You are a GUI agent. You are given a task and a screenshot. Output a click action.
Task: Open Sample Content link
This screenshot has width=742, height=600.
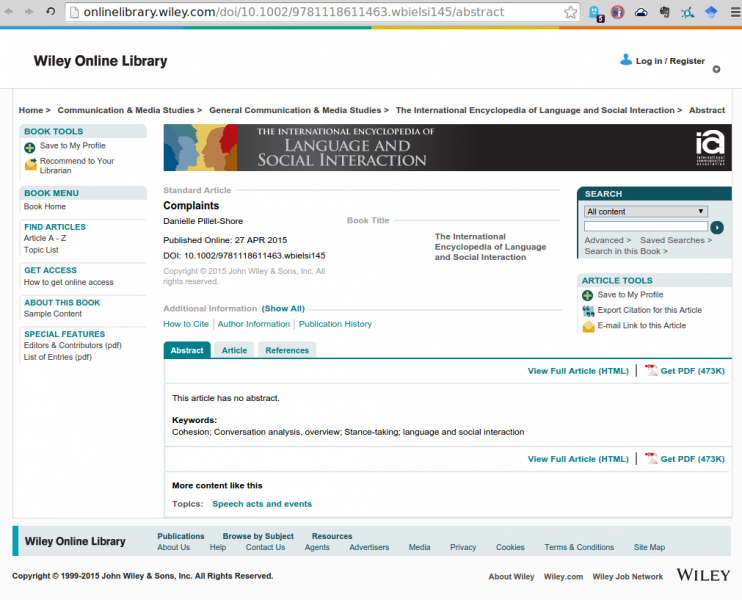coord(53,314)
